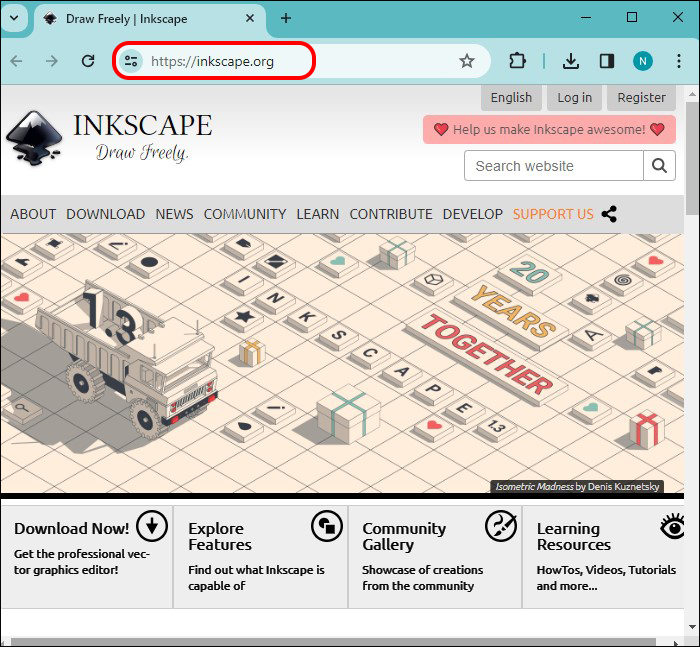Click the scroll down arrow
The width and height of the screenshot is (700, 647).
(692, 627)
